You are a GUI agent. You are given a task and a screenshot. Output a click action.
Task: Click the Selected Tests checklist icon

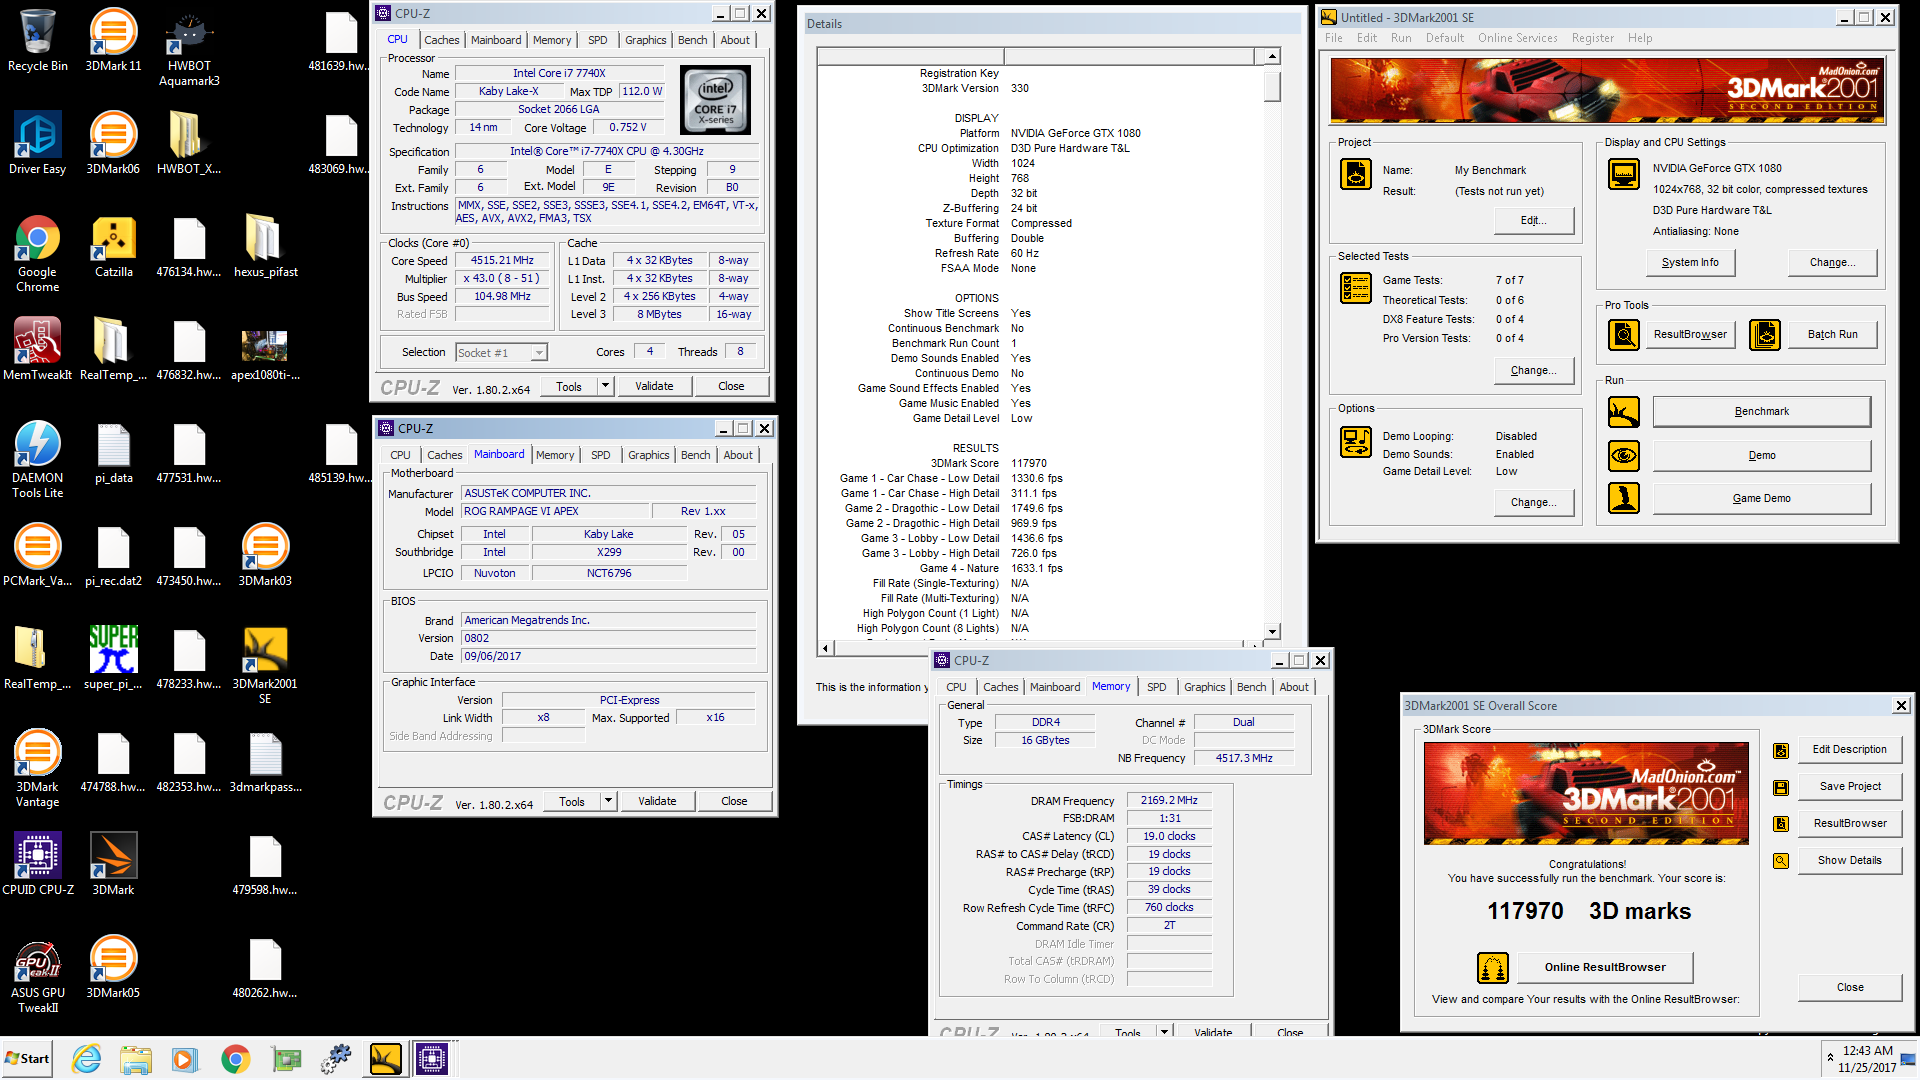coord(1356,288)
